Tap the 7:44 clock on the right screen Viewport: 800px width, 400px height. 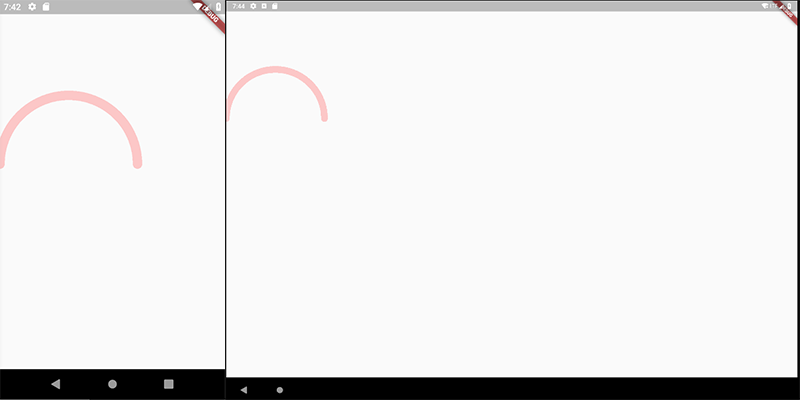pyautogui.click(x=238, y=6)
